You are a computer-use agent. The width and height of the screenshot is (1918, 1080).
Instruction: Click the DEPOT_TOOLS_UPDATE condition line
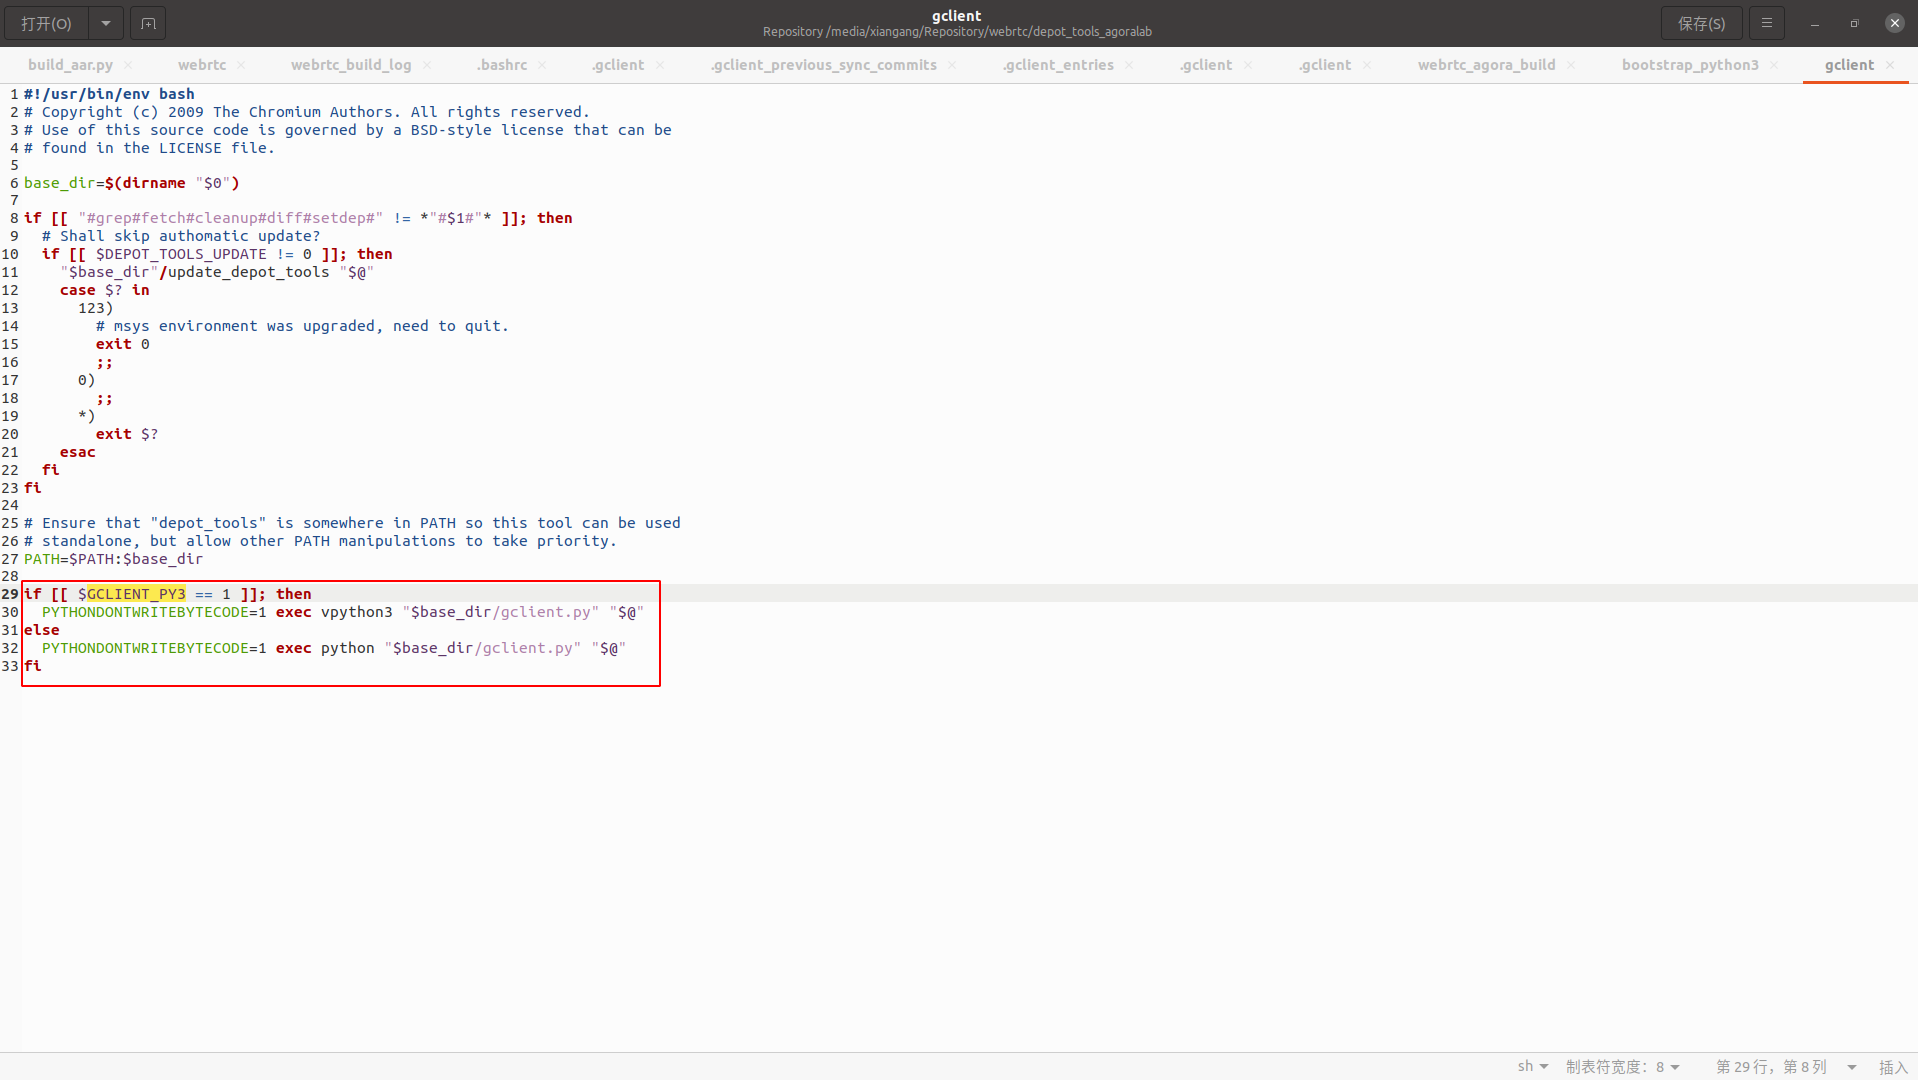tap(217, 254)
